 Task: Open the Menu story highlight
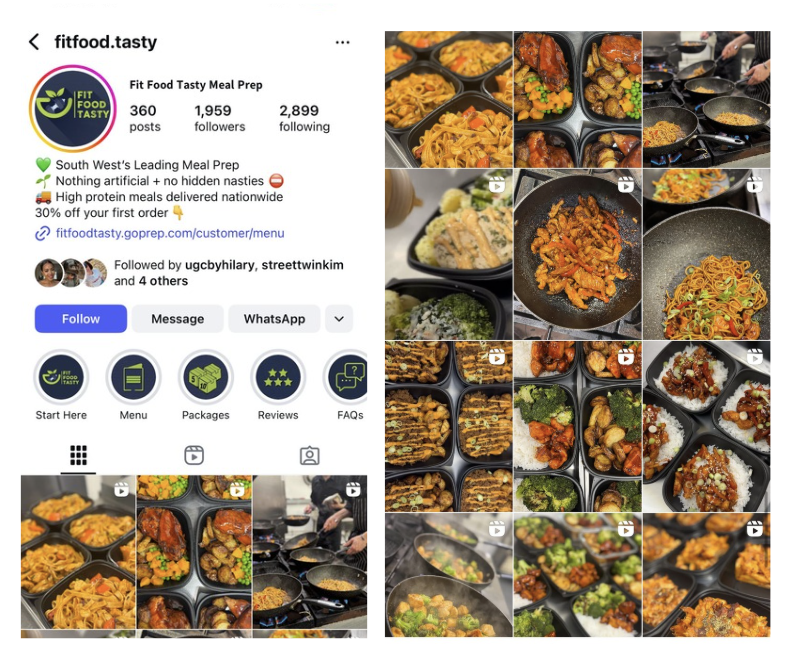coord(134,377)
